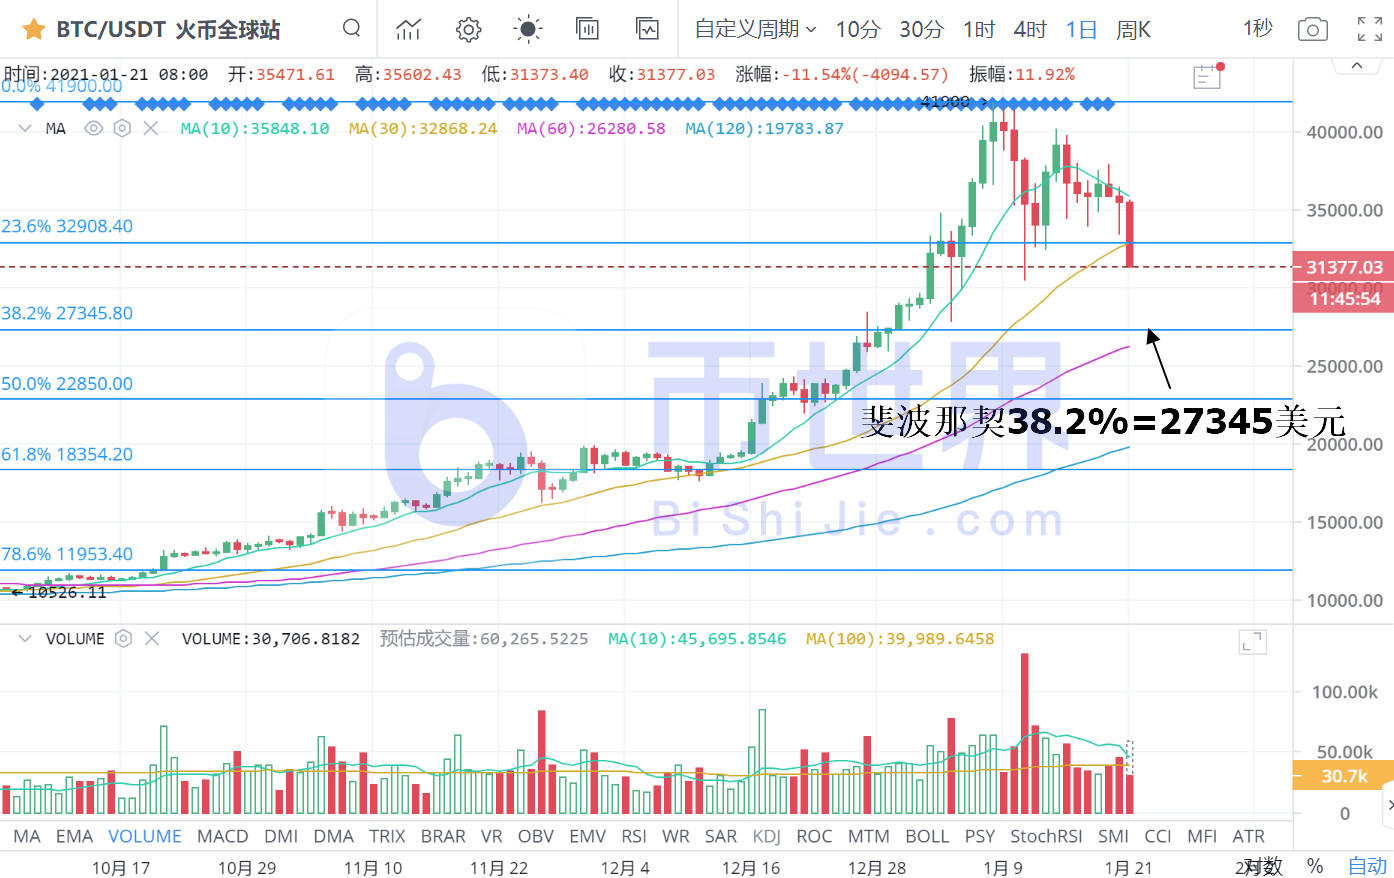Open the 自定义周期 period dropdown
Screen dimensions: 1394x878
(747, 29)
